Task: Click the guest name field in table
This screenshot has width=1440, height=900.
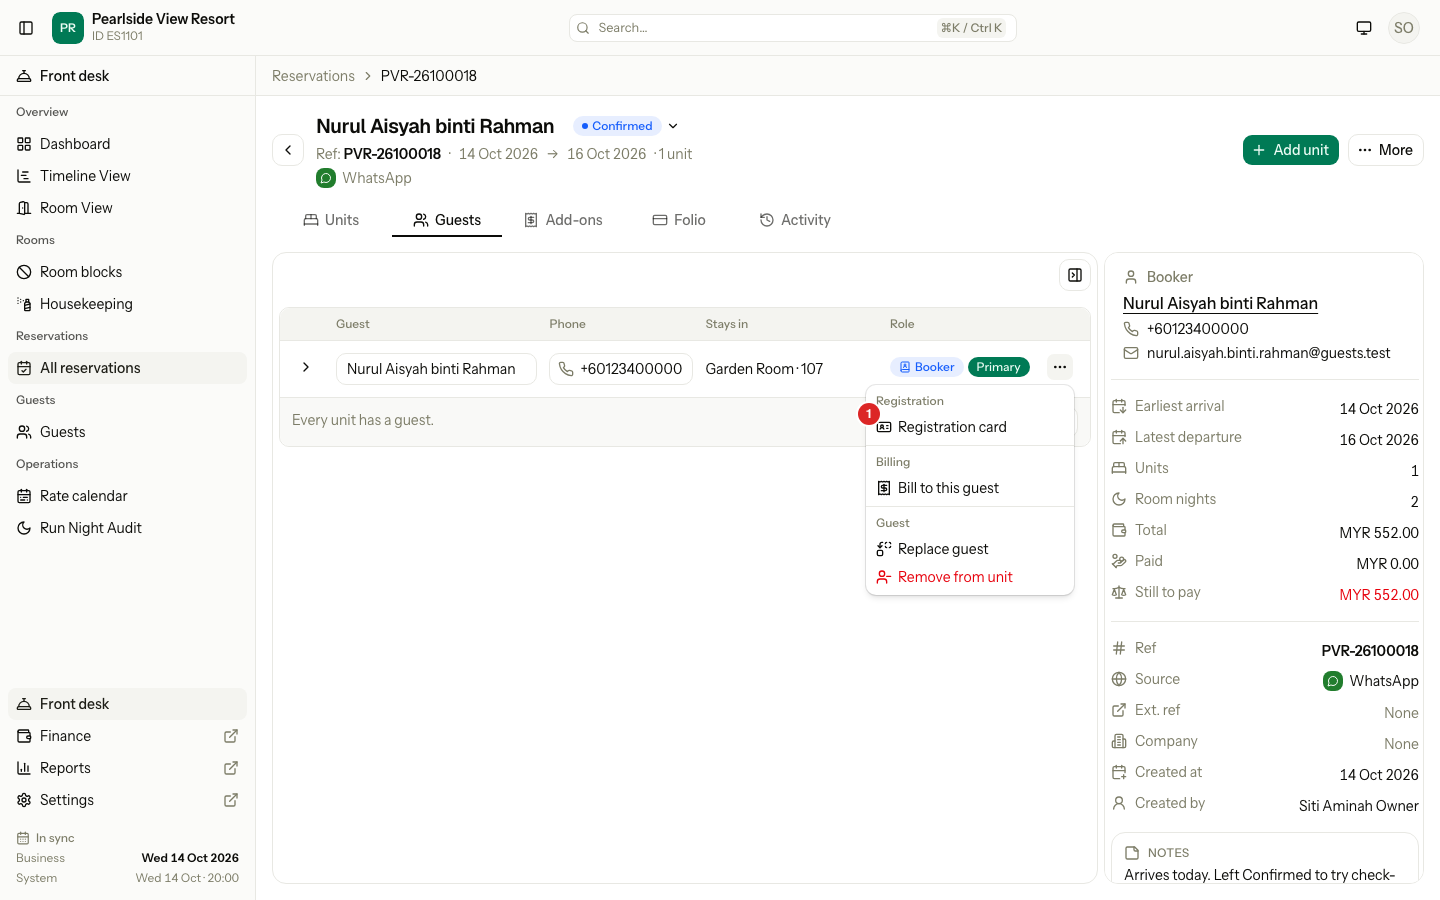Action: (436, 369)
